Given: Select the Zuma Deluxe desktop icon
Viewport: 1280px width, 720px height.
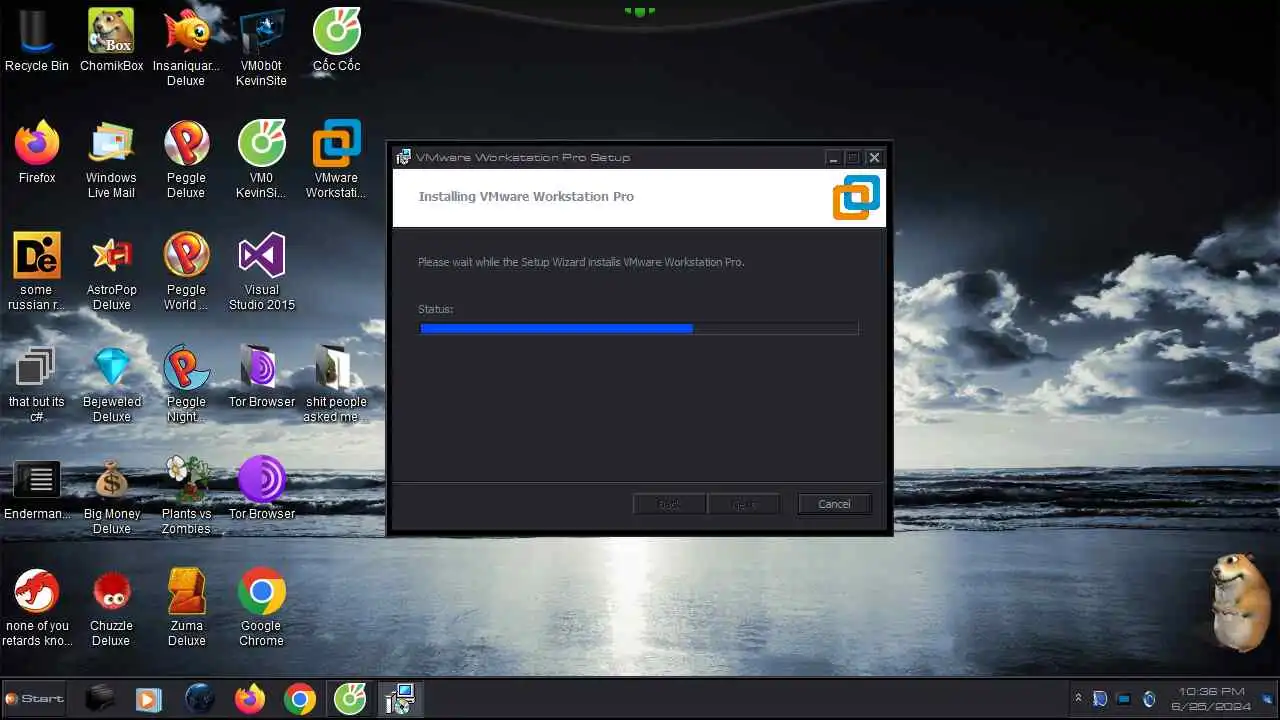Looking at the screenshot, I should click(x=186, y=608).
